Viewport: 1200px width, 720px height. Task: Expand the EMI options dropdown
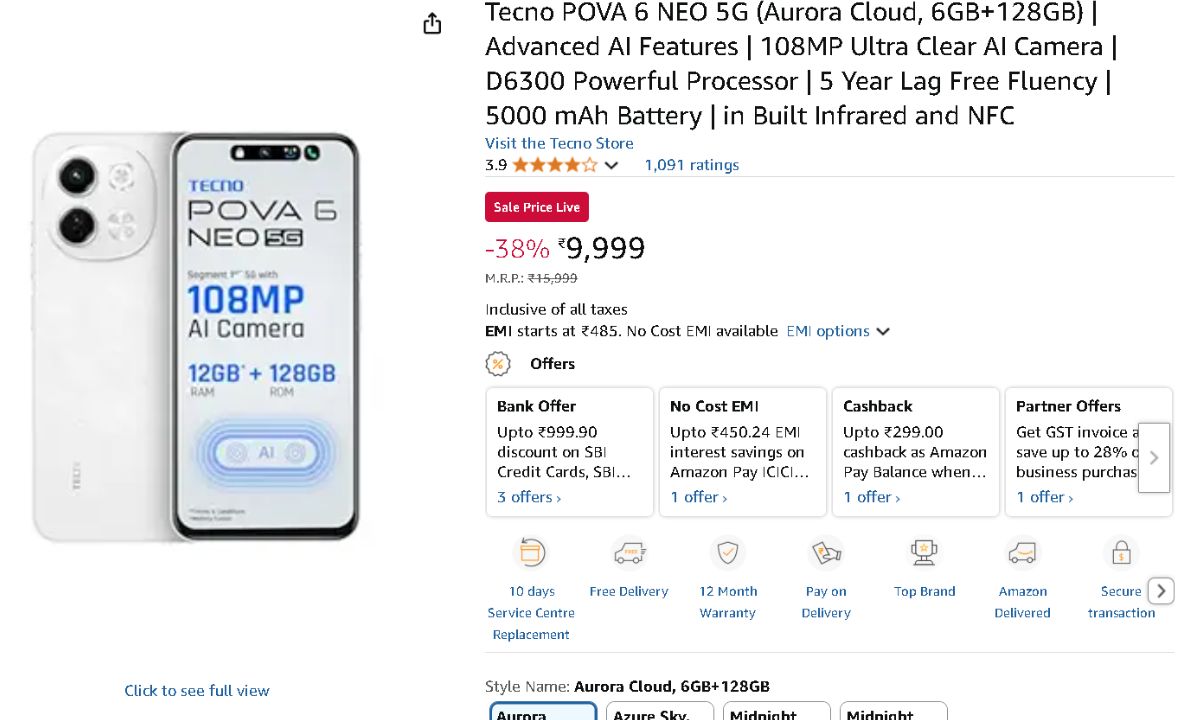pyautogui.click(x=838, y=331)
